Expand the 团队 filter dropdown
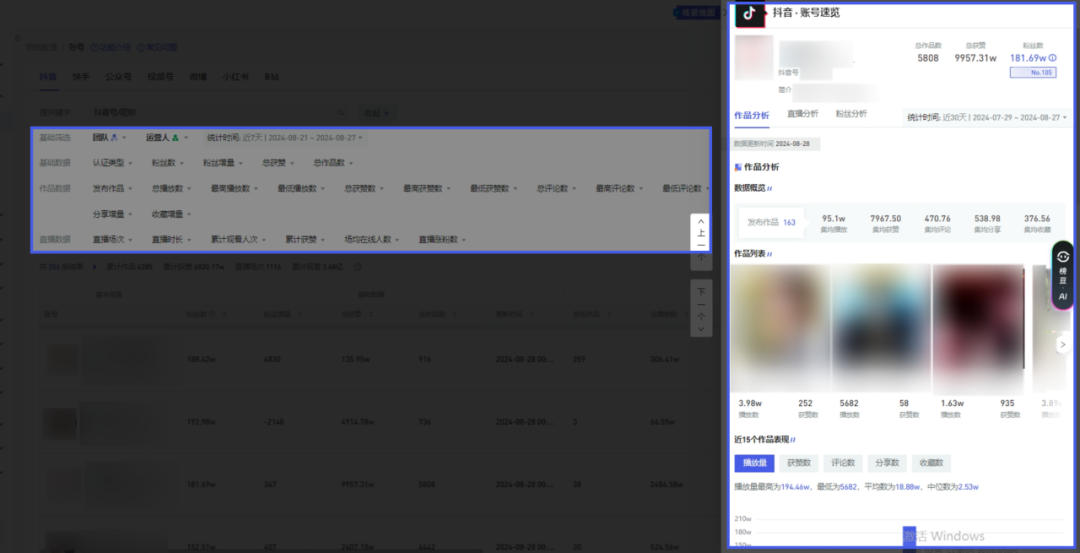 click(110, 138)
